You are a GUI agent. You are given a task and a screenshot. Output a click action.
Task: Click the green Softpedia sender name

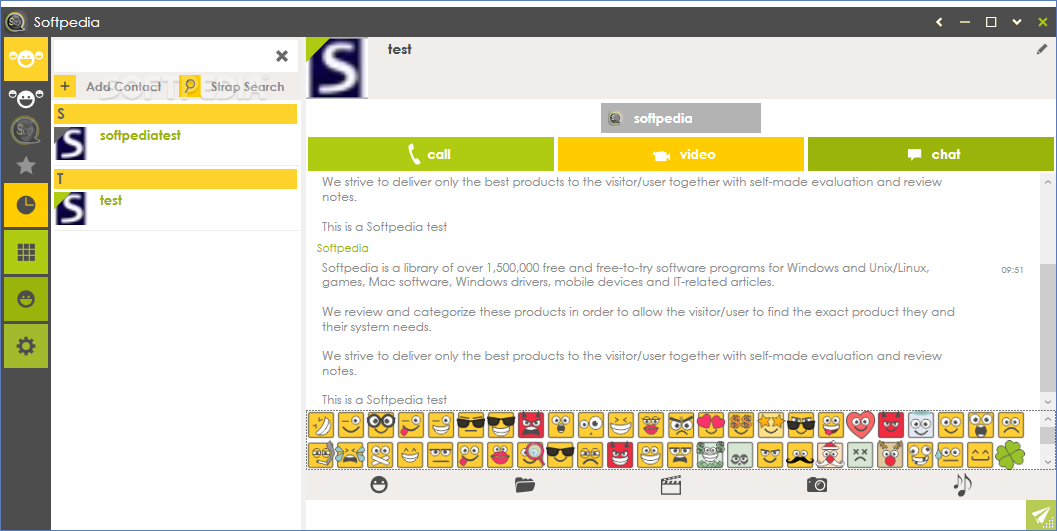coord(342,248)
